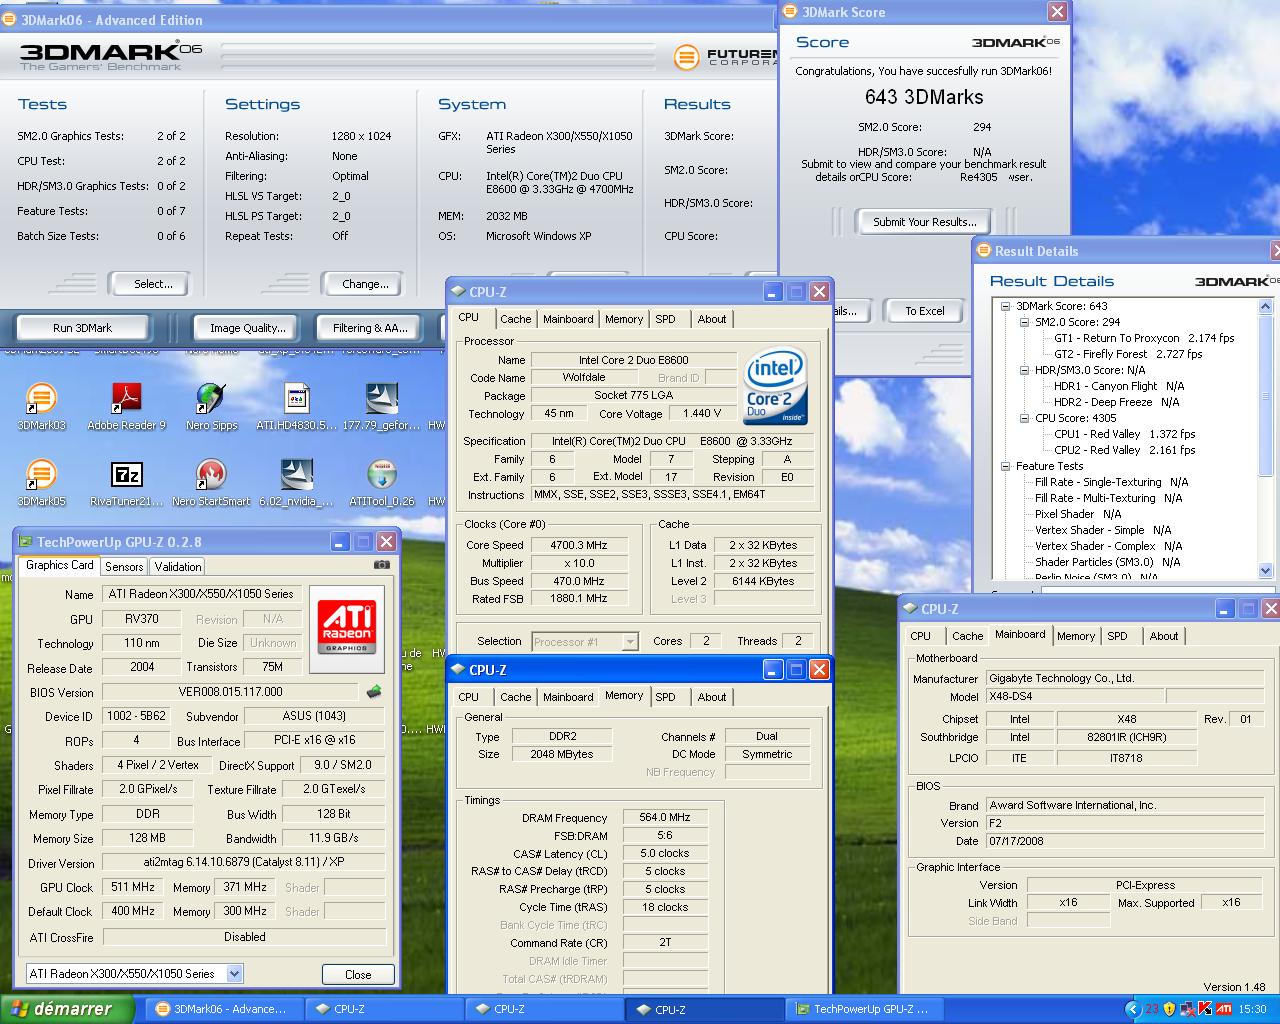Select Pixel Shader N/A row
The height and width of the screenshot is (1024, 1280).
pyautogui.click(x=1078, y=514)
